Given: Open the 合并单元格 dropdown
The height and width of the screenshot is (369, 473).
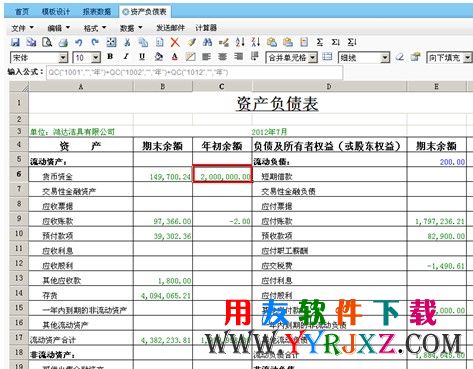Looking at the screenshot, I should [313, 58].
